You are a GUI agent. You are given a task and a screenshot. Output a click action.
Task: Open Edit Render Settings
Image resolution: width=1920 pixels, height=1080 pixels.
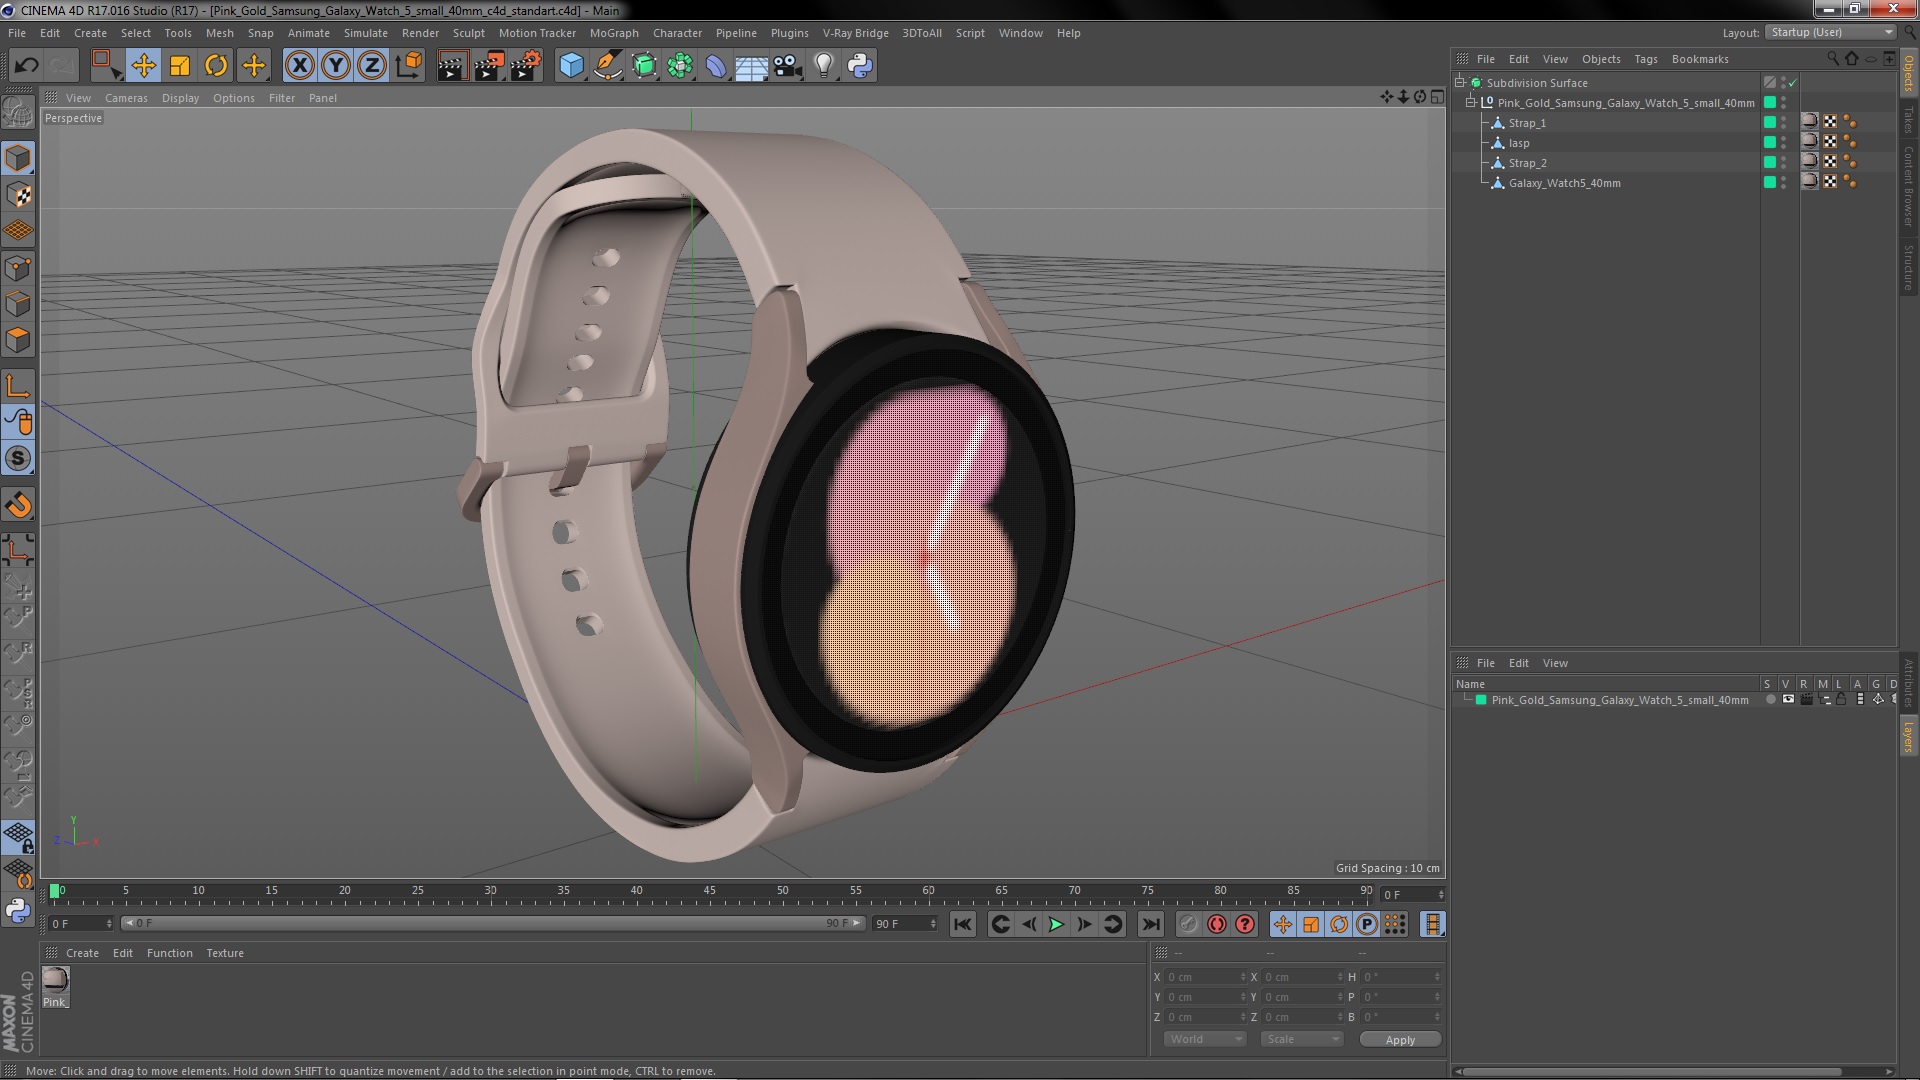coord(526,66)
